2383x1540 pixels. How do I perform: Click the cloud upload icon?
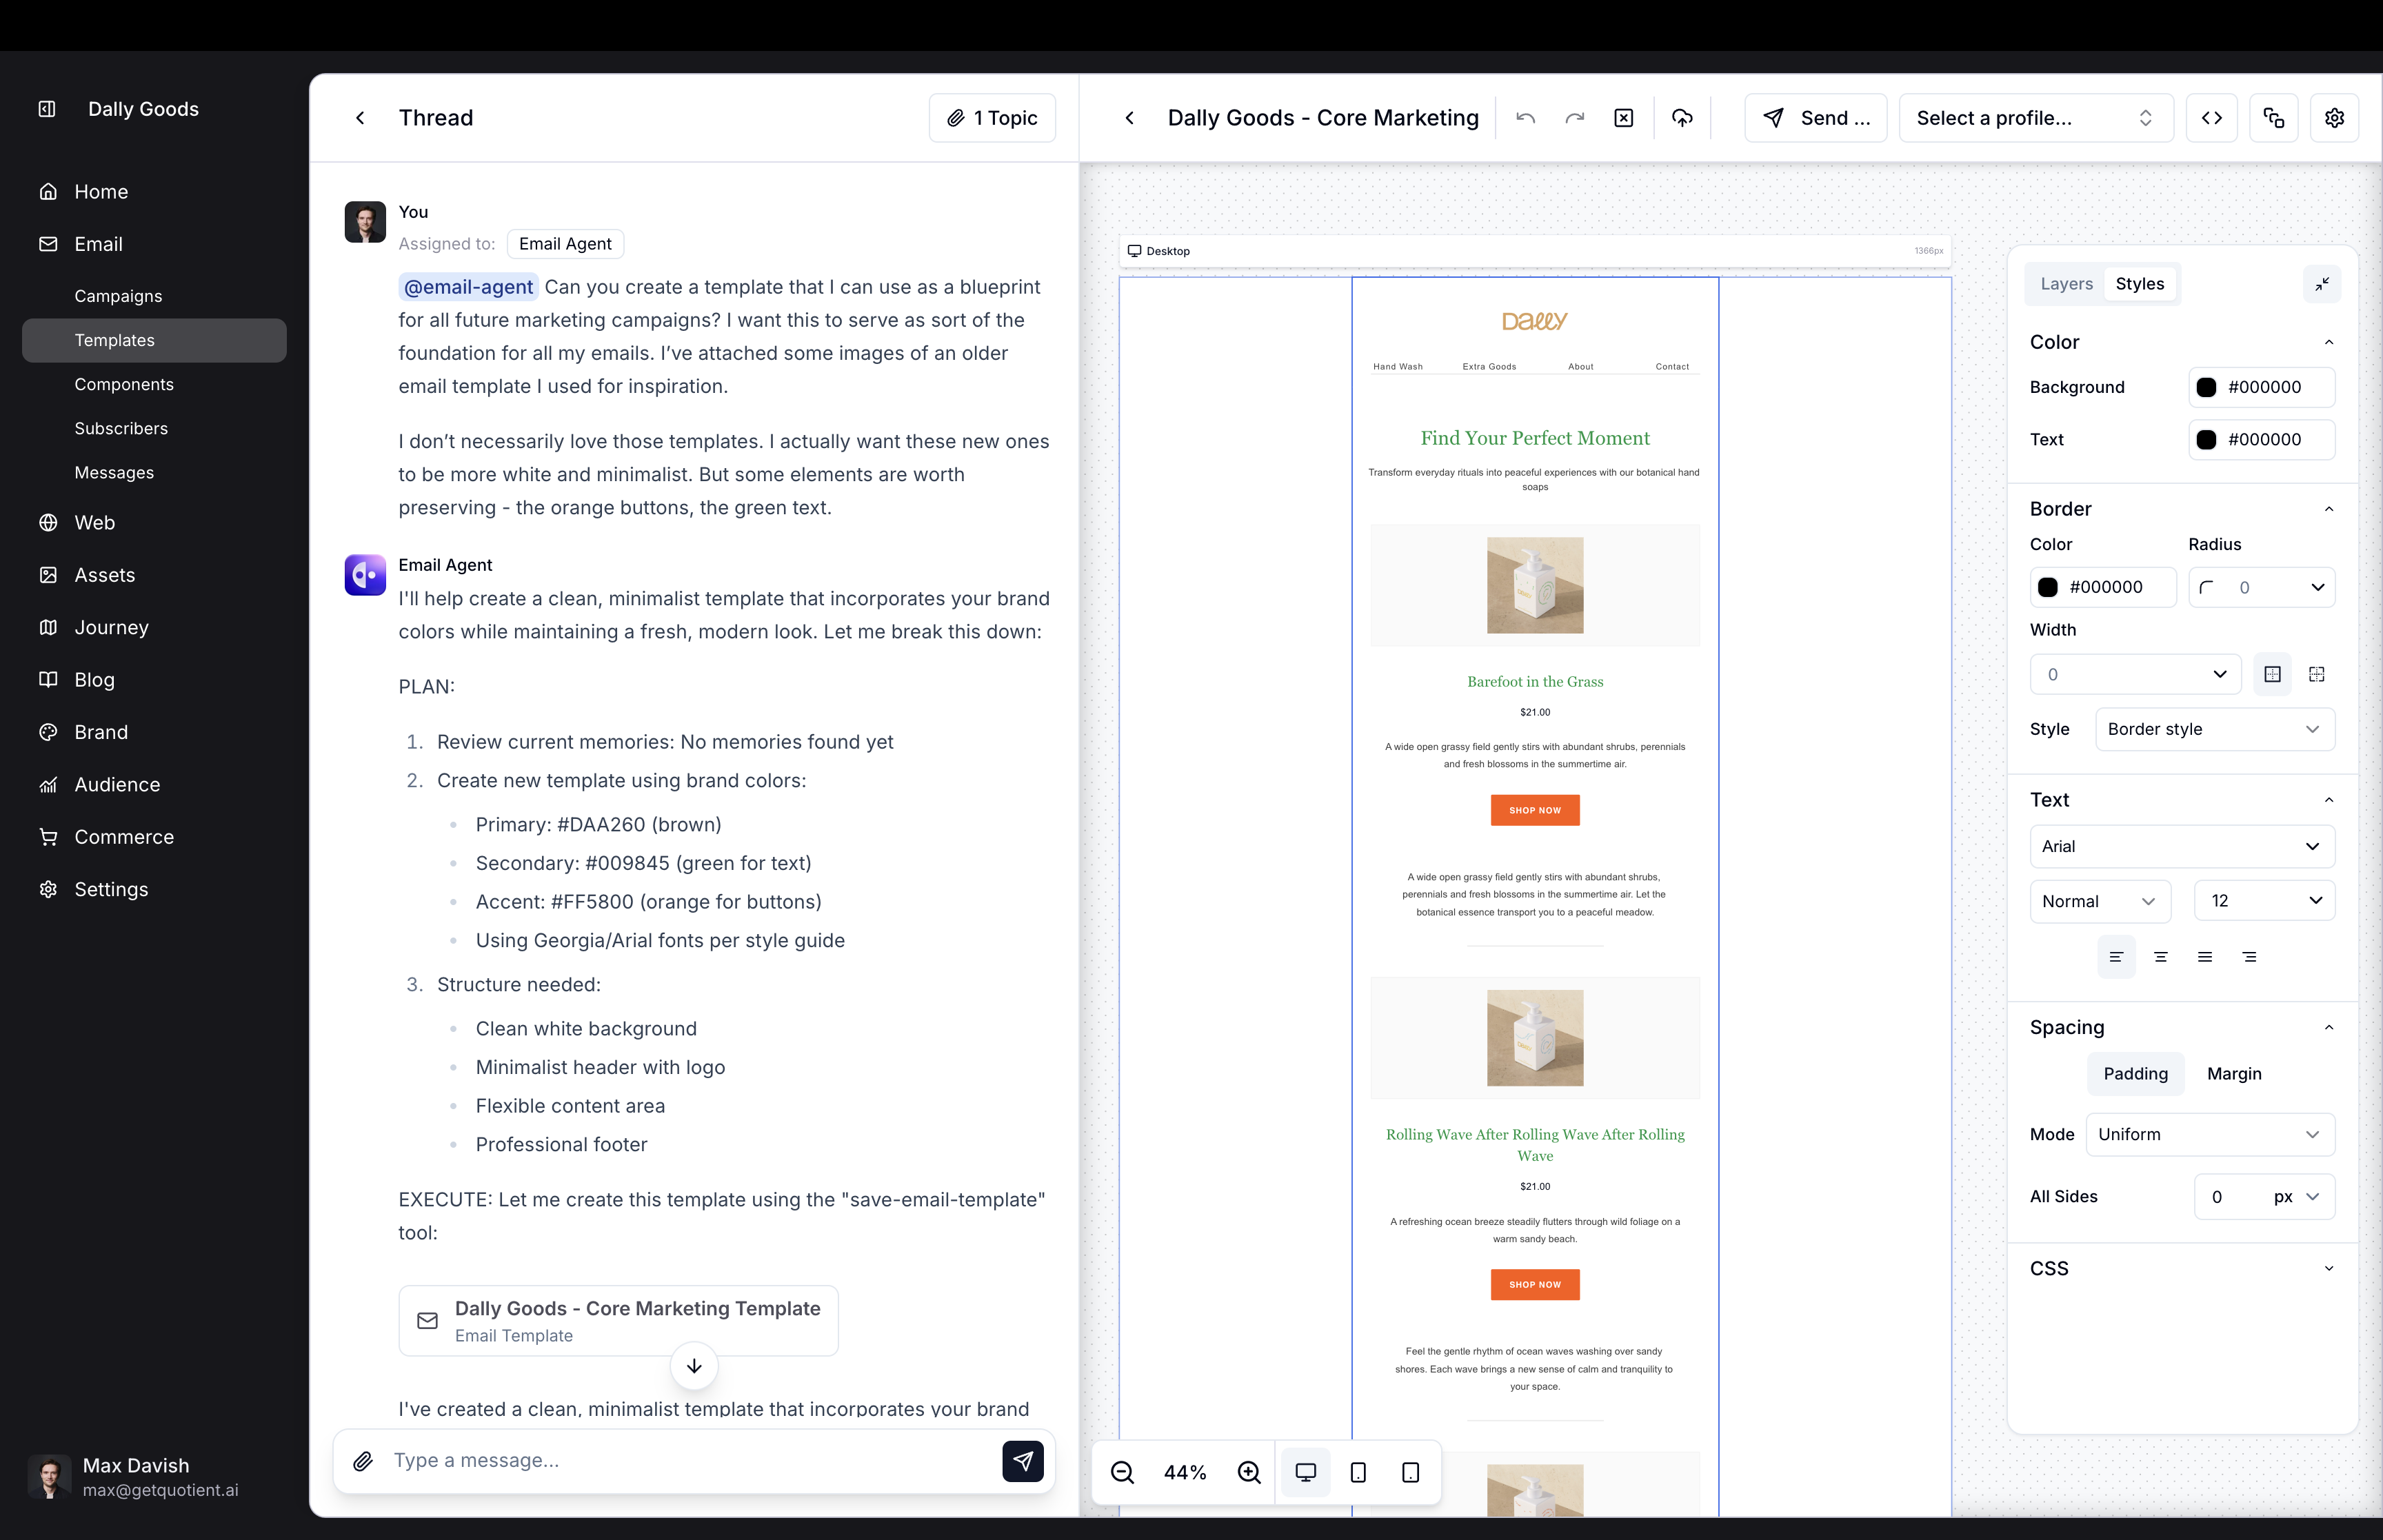click(x=1683, y=118)
